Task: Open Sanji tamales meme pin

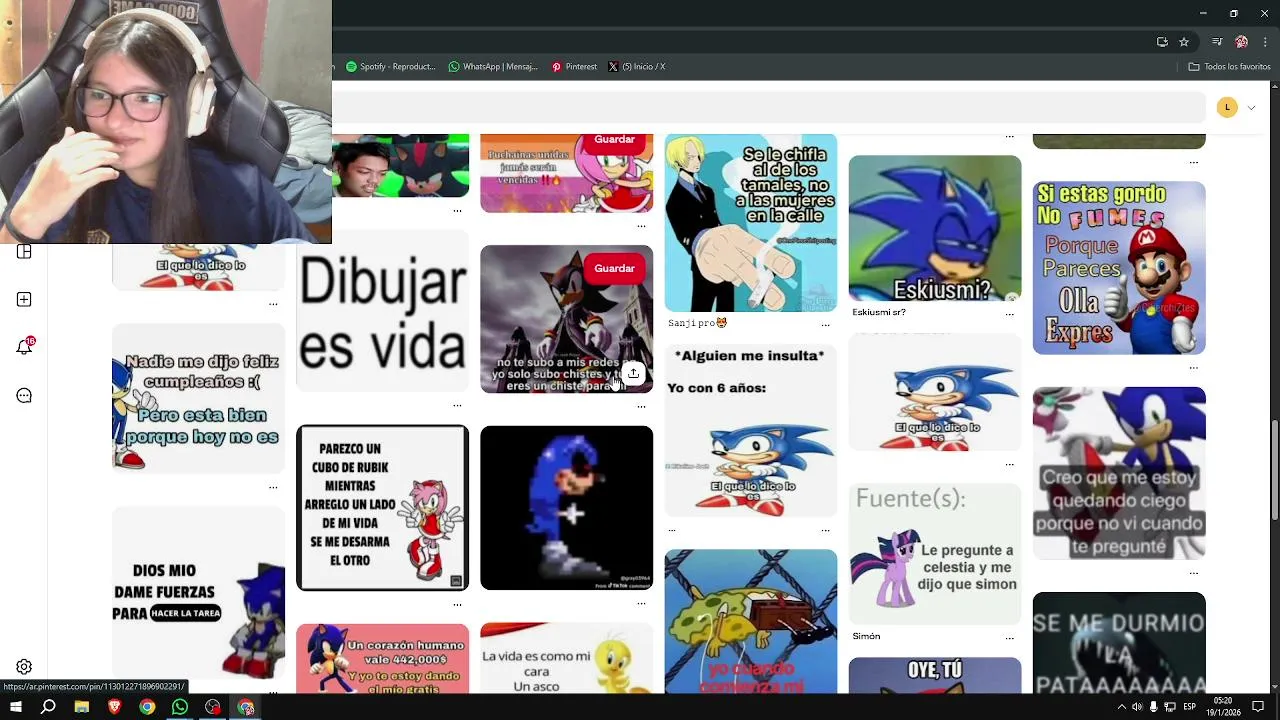Action: click(751, 223)
